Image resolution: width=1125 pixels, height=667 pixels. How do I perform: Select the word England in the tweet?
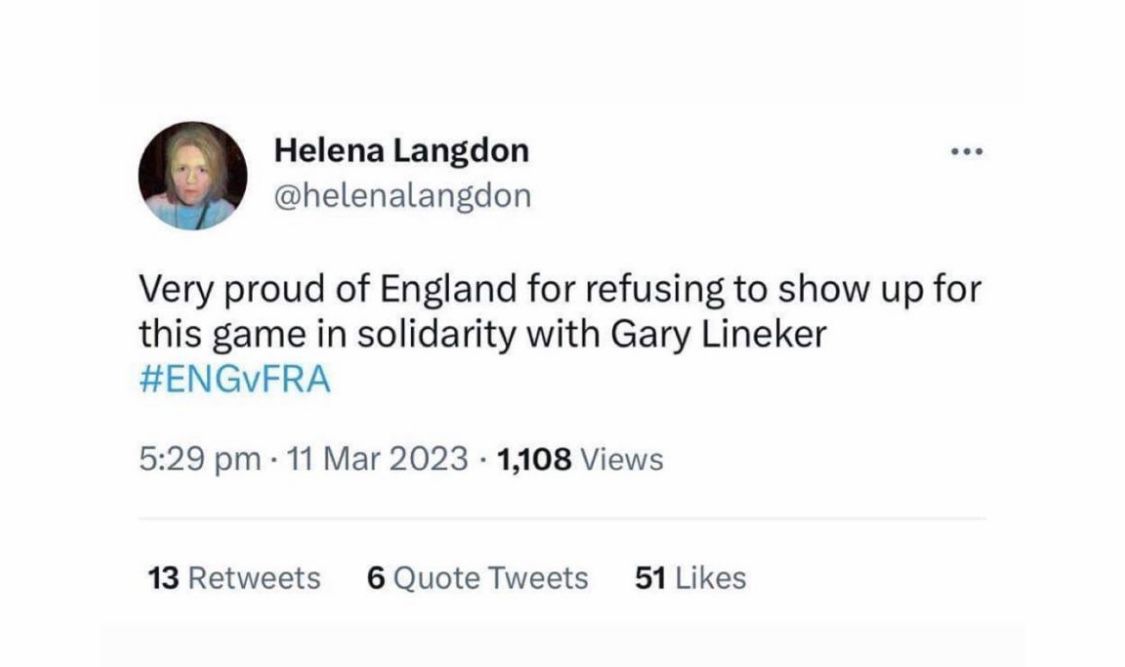click(448, 289)
